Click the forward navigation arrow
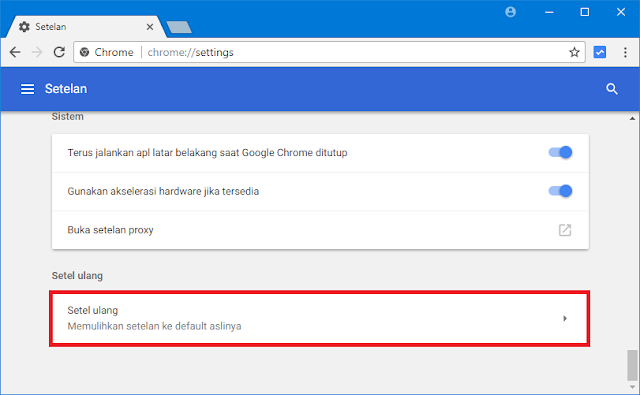Image resolution: width=640 pixels, height=395 pixels. [37, 52]
